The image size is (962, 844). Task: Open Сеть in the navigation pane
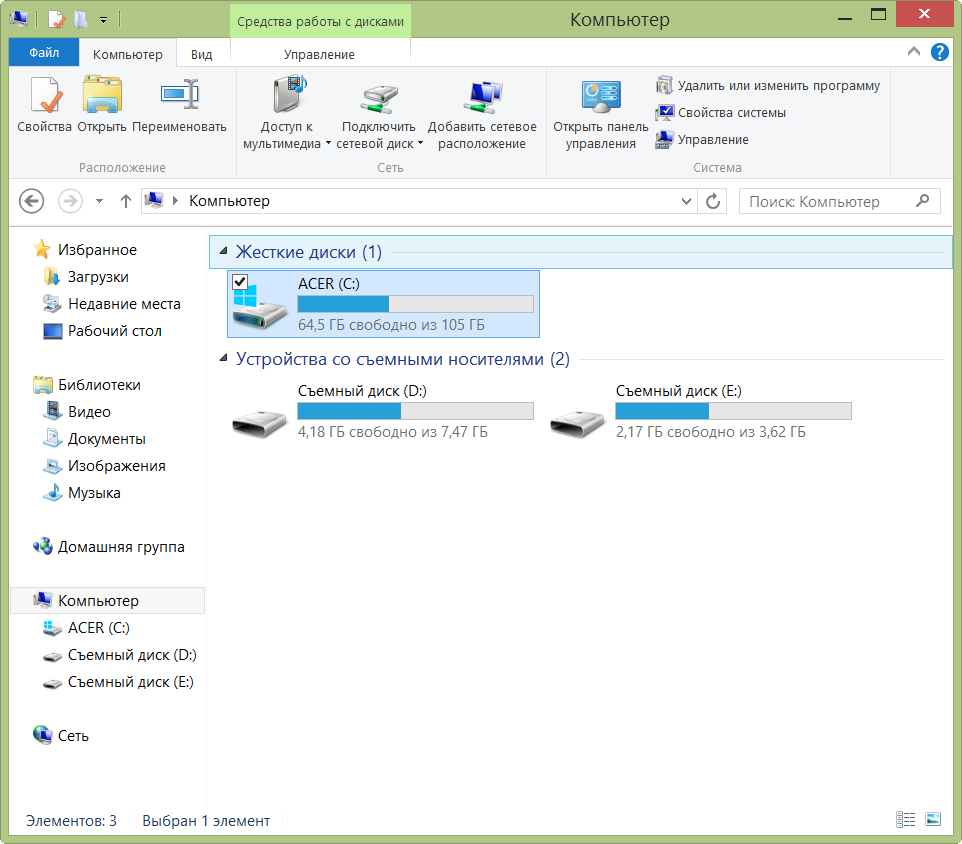pos(61,735)
